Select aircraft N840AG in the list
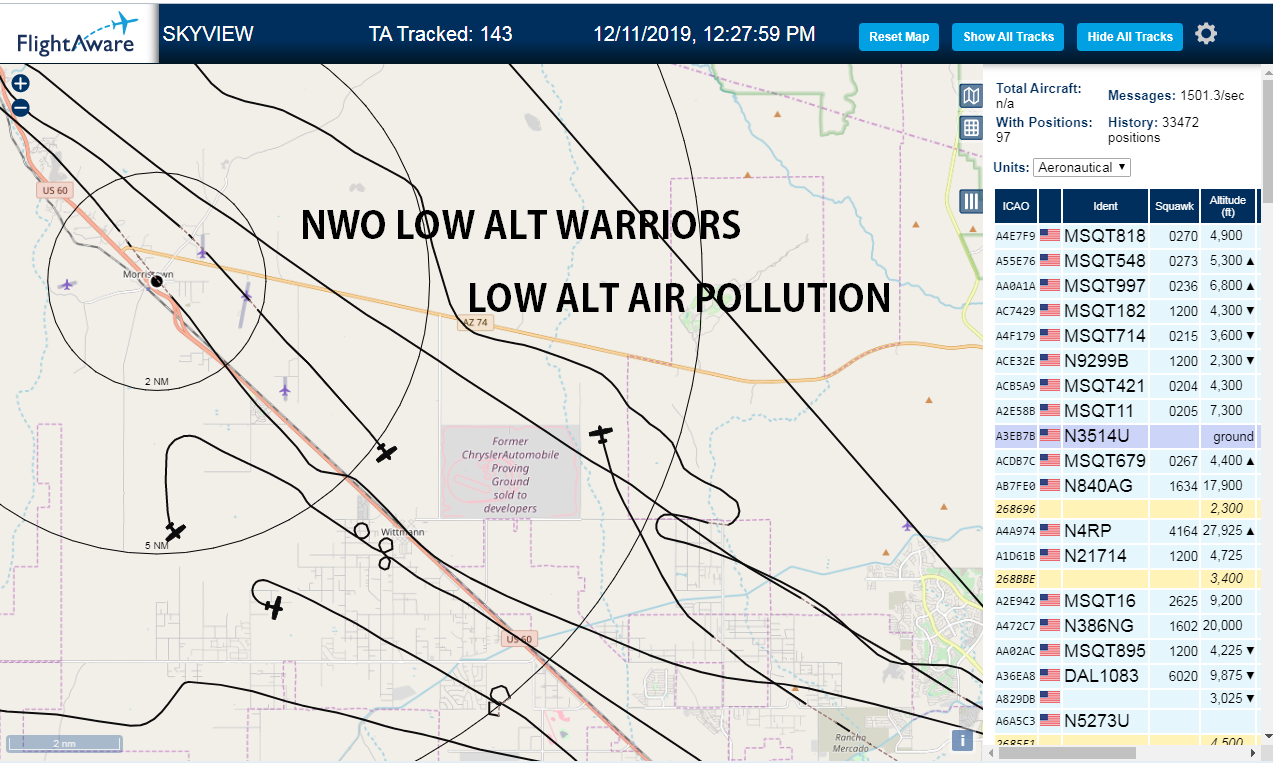This screenshot has height=763, width=1273. [1126, 486]
